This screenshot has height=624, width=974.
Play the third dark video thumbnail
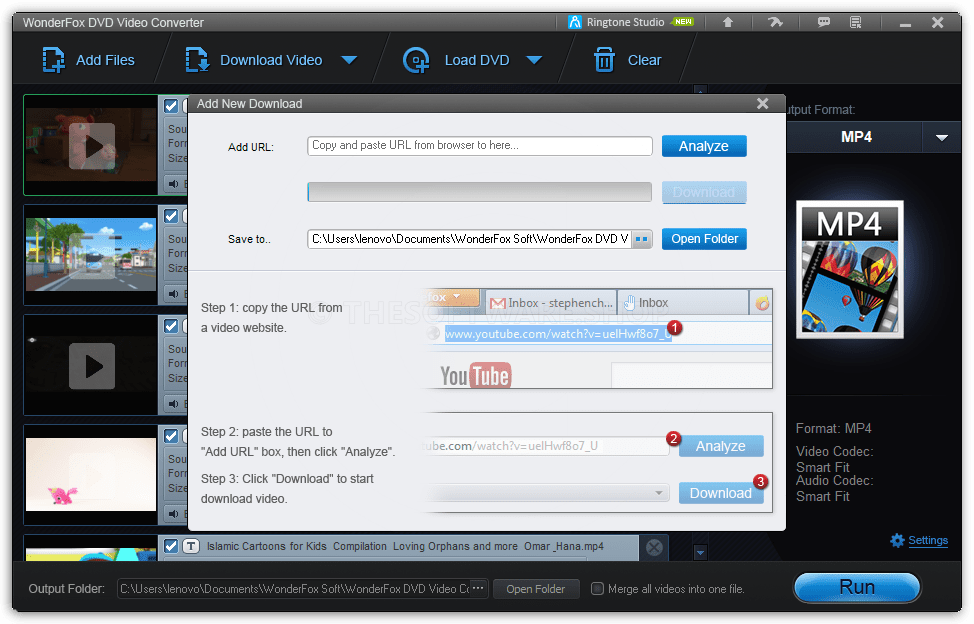click(x=92, y=366)
